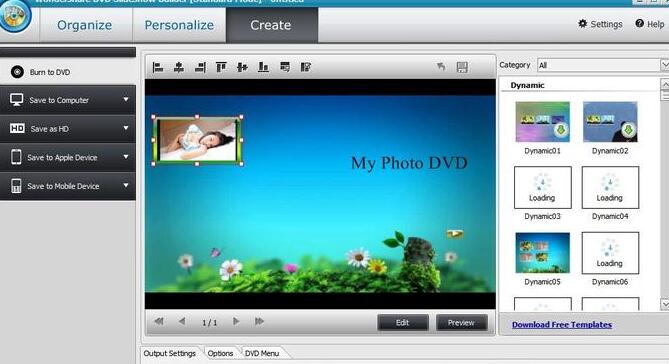The width and height of the screenshot is (669, 364).
Task: Open the Options tab
Action: coord(220,353)
